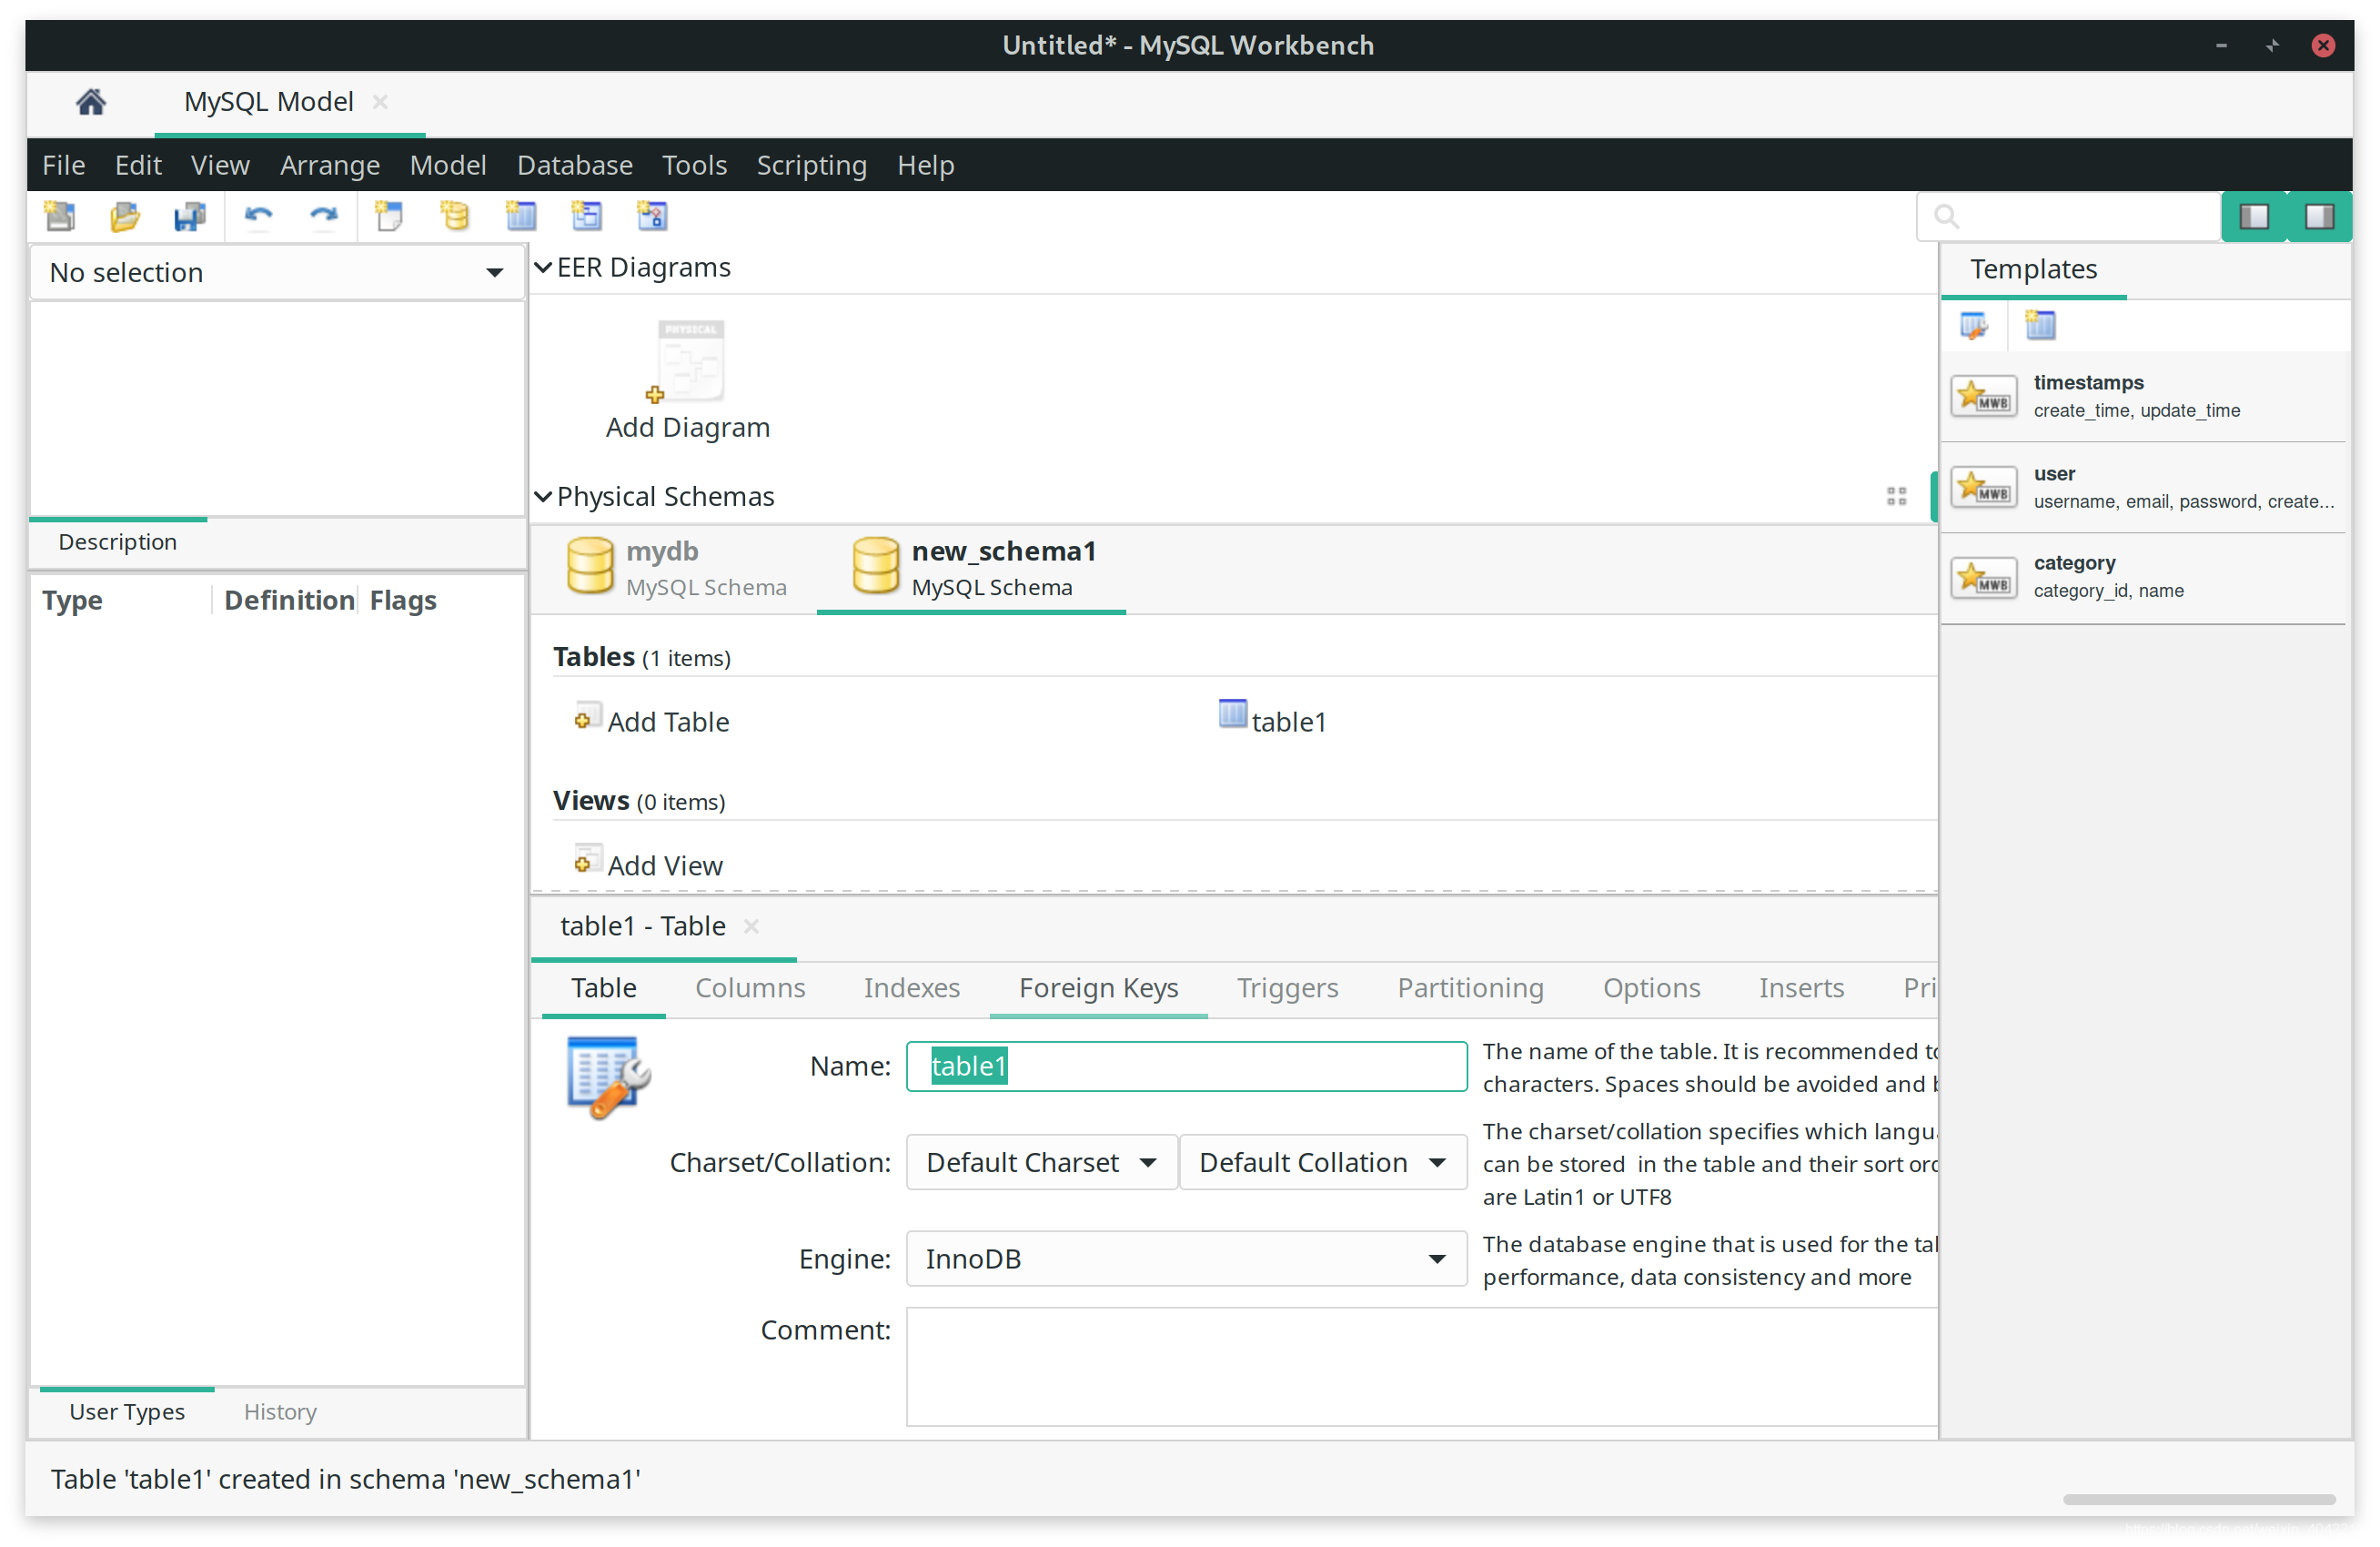Open the mydb schema icon
Image resolution: width=2380 pixels, height=1547 pixels.
tap(590, 566)
